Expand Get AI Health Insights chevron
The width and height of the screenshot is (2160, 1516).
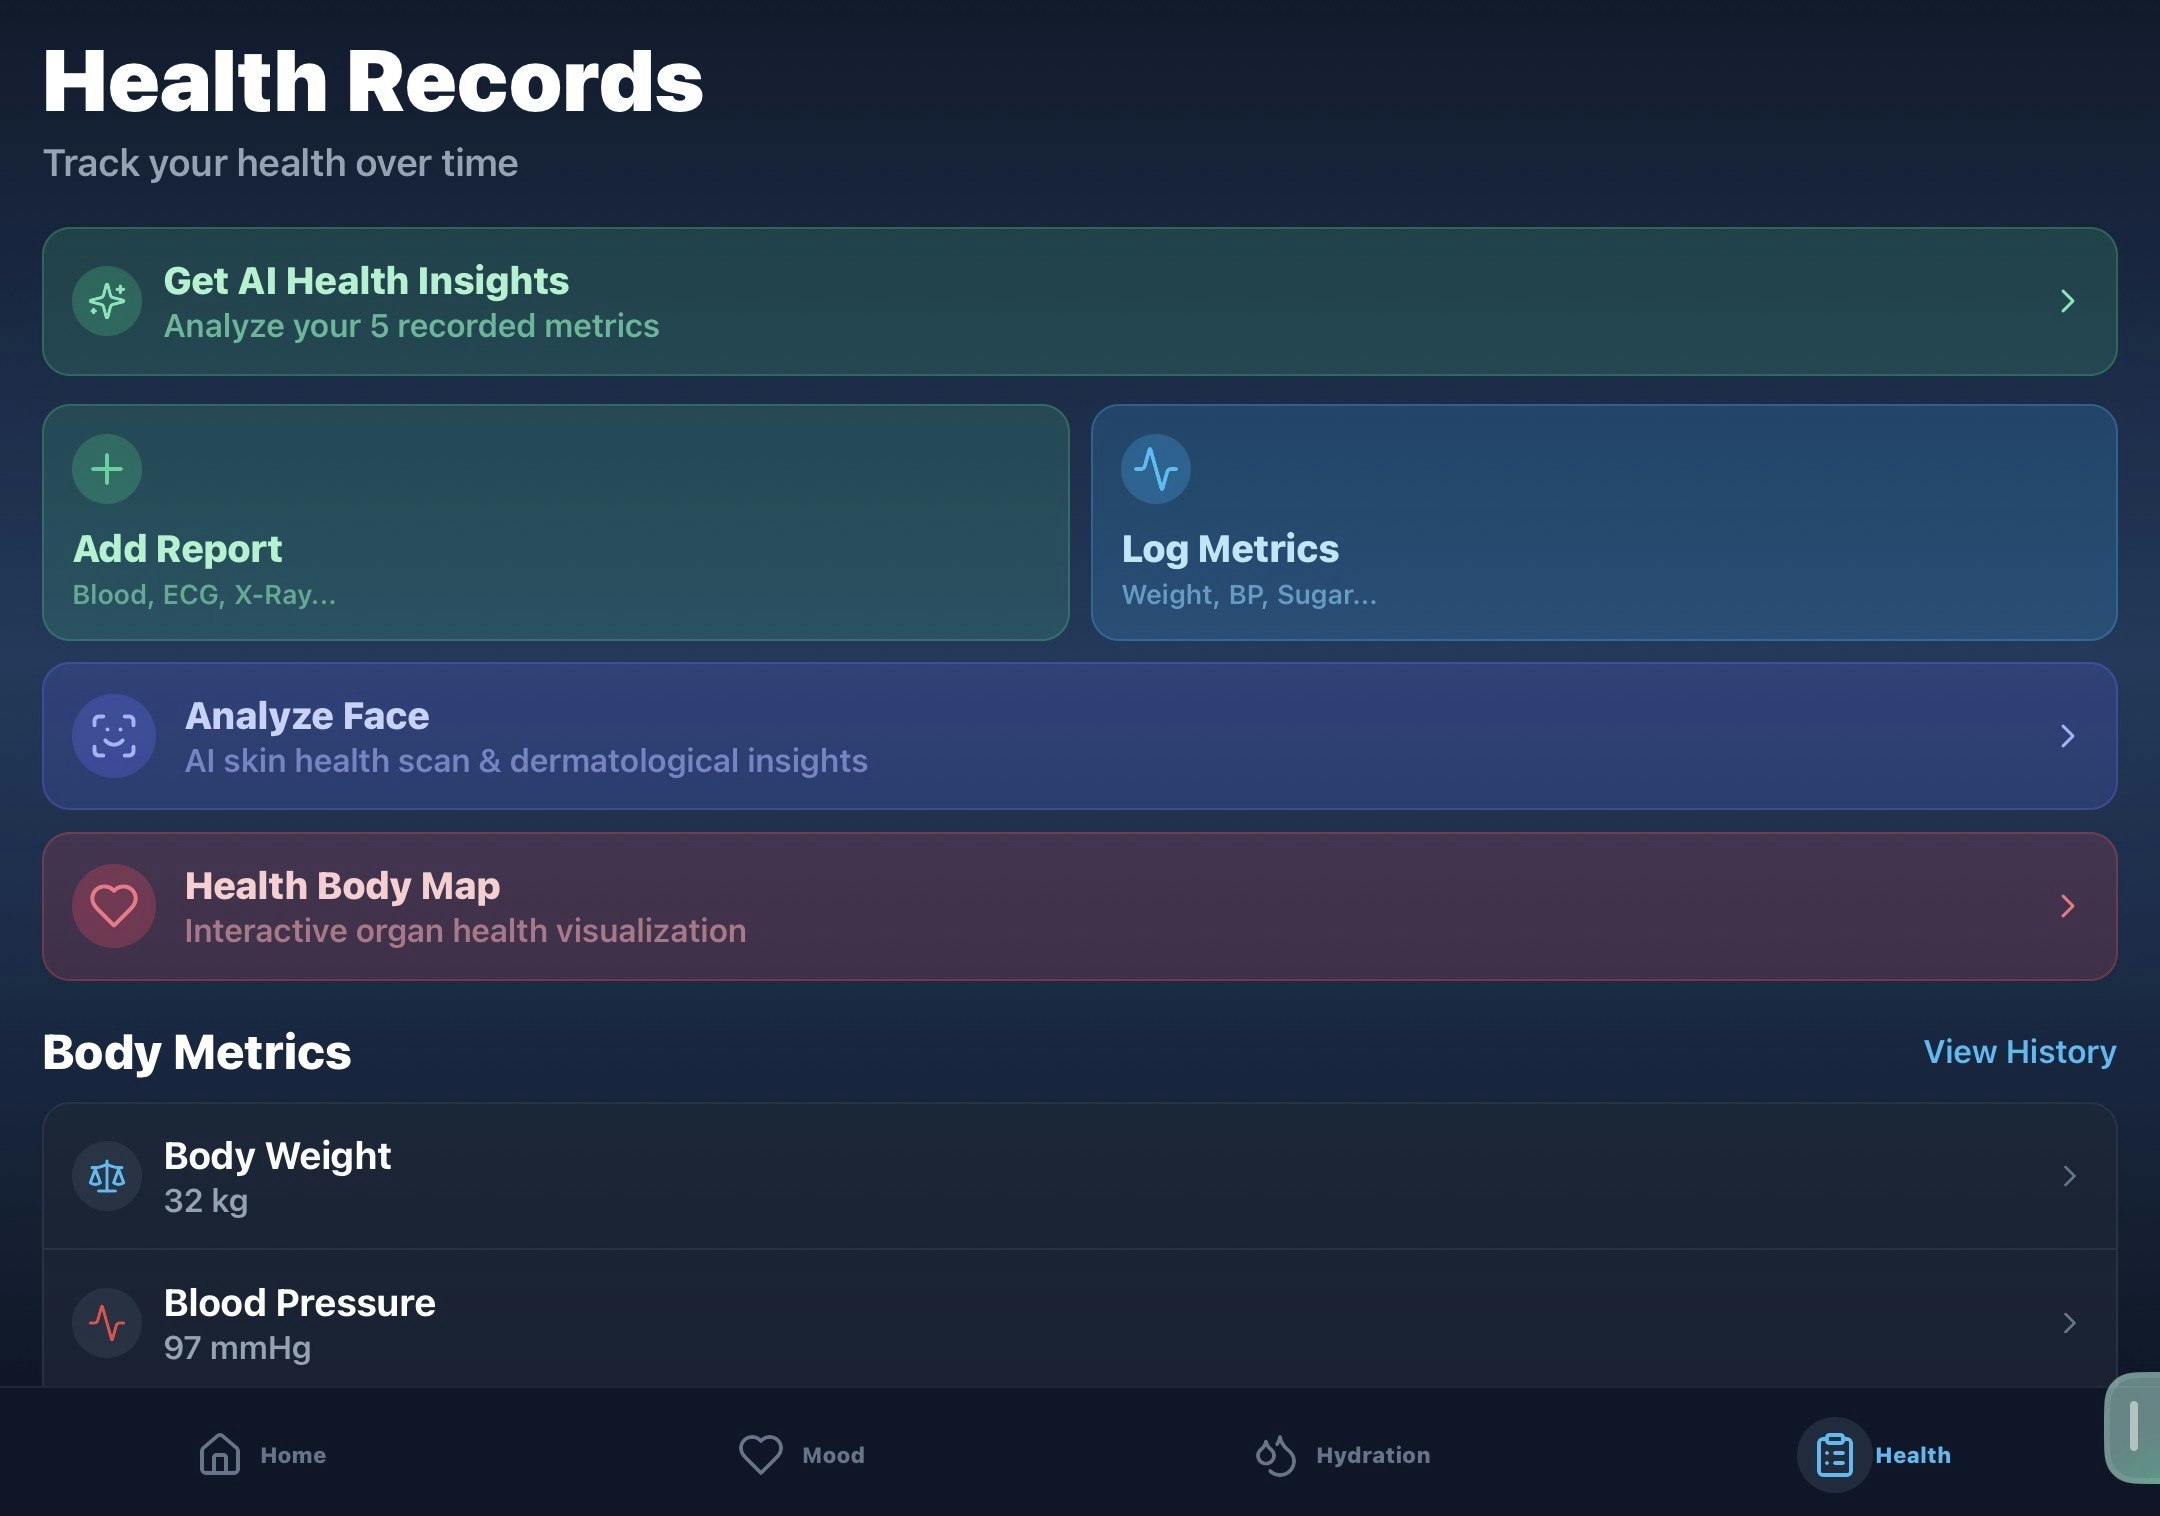2067,301
